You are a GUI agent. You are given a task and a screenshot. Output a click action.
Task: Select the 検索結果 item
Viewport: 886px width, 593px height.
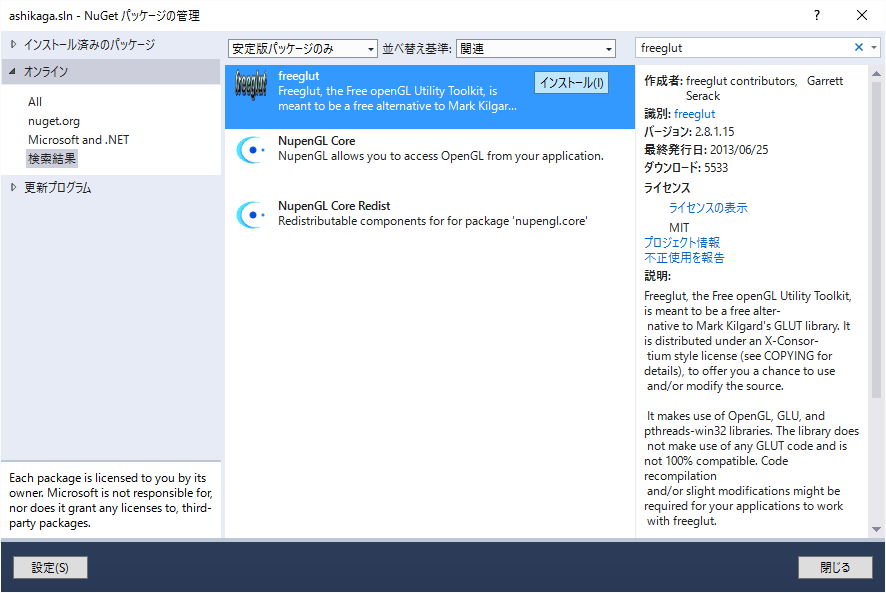pyautogui.click(x=51, y=159)
